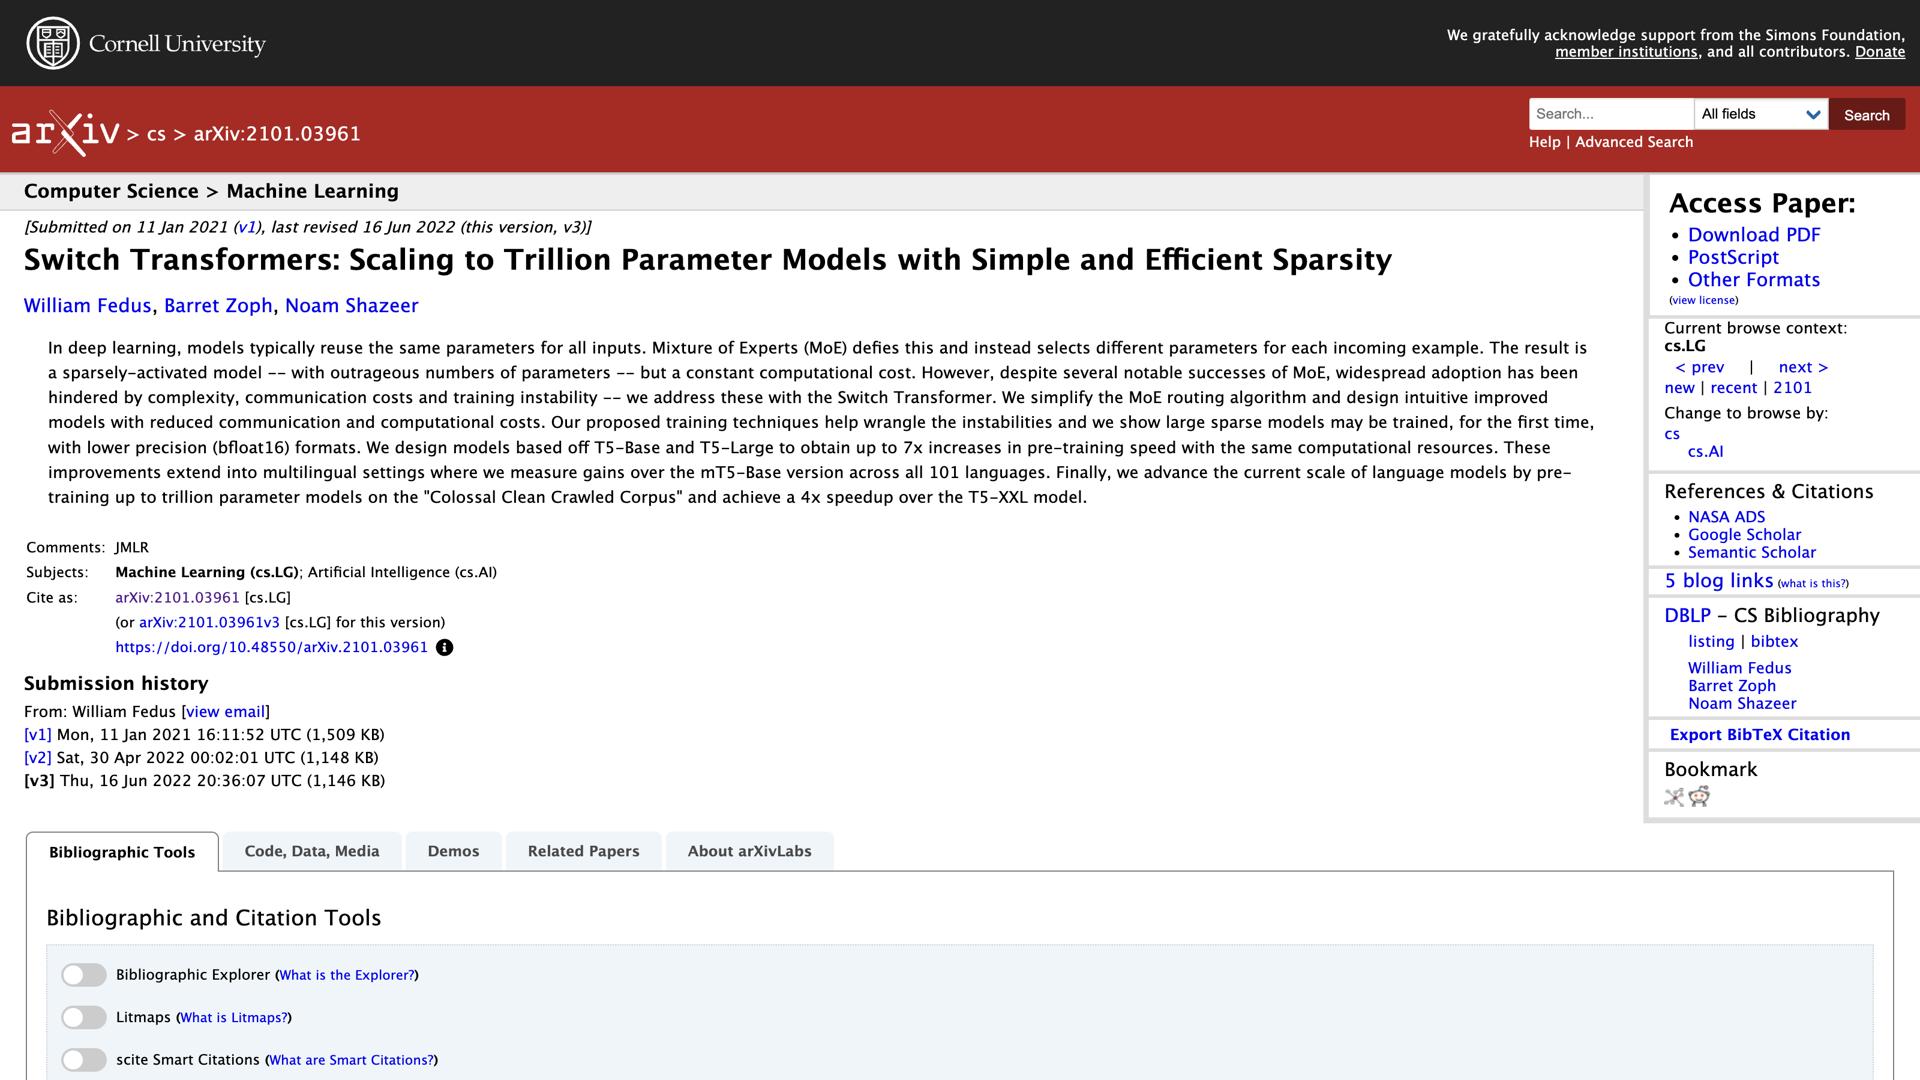Click the search input field
The height and width of the screenshot is (1080, 1920).
coord(1611,114)
